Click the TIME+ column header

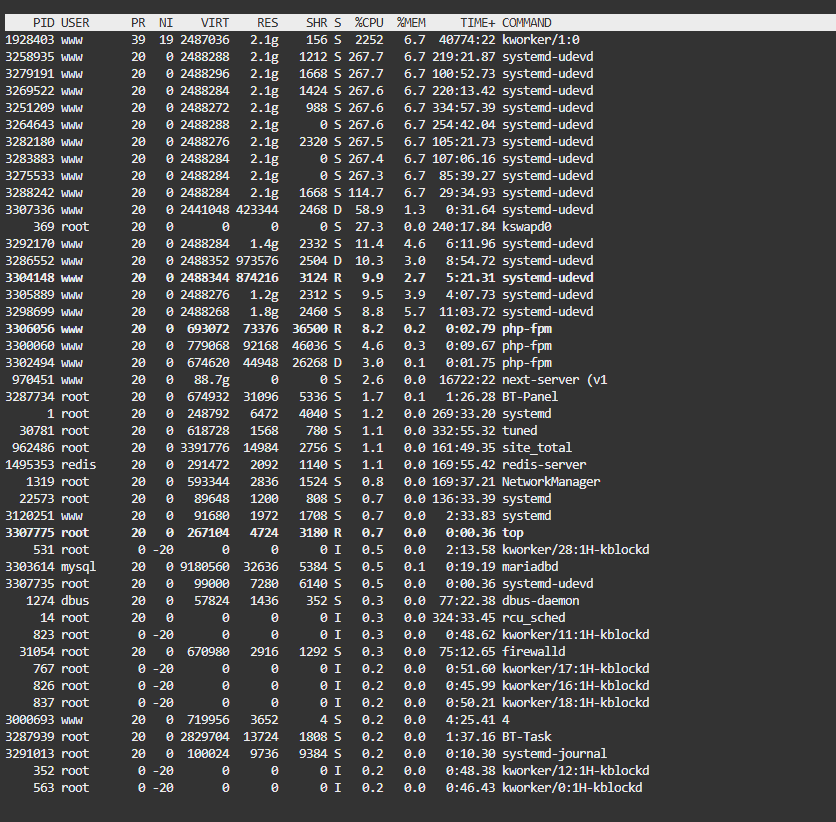(477, 23)
